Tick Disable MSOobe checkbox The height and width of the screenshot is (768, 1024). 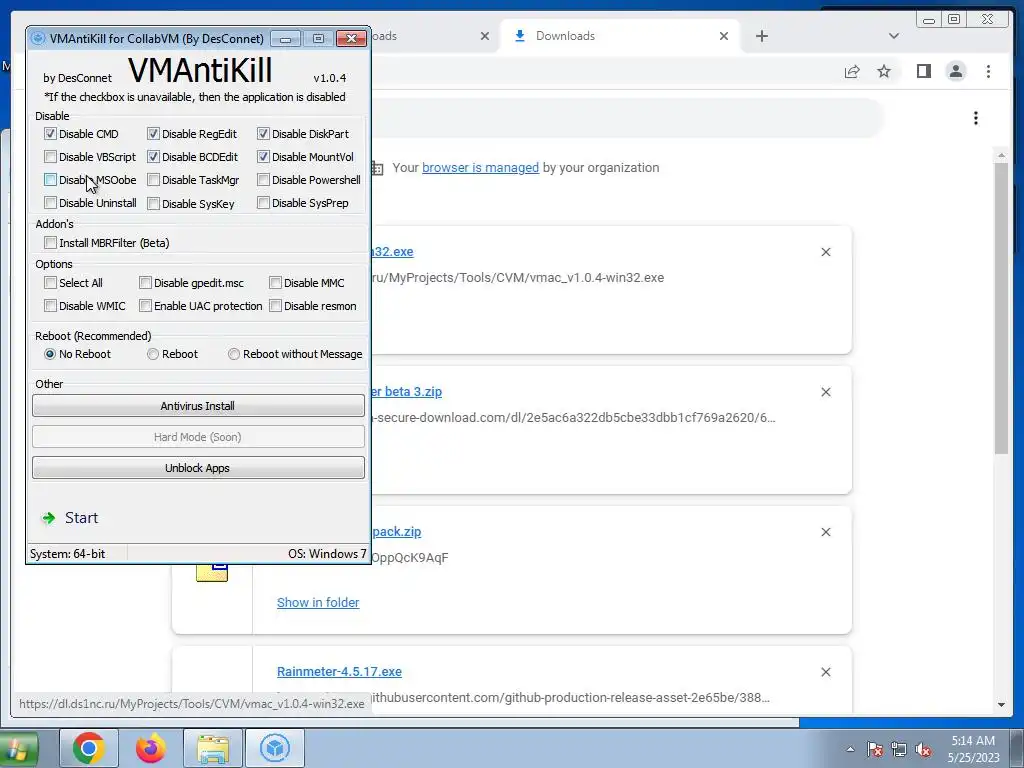click(50, 180)
